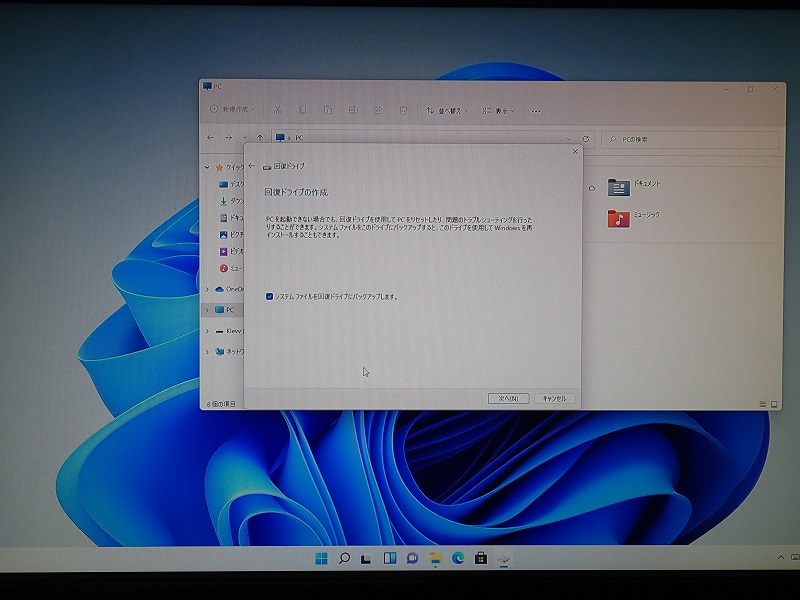The height and width of the screenshot is (600, 800).
Task: Expand the OneDrive tree node
Action: click(x=207, y=289)
